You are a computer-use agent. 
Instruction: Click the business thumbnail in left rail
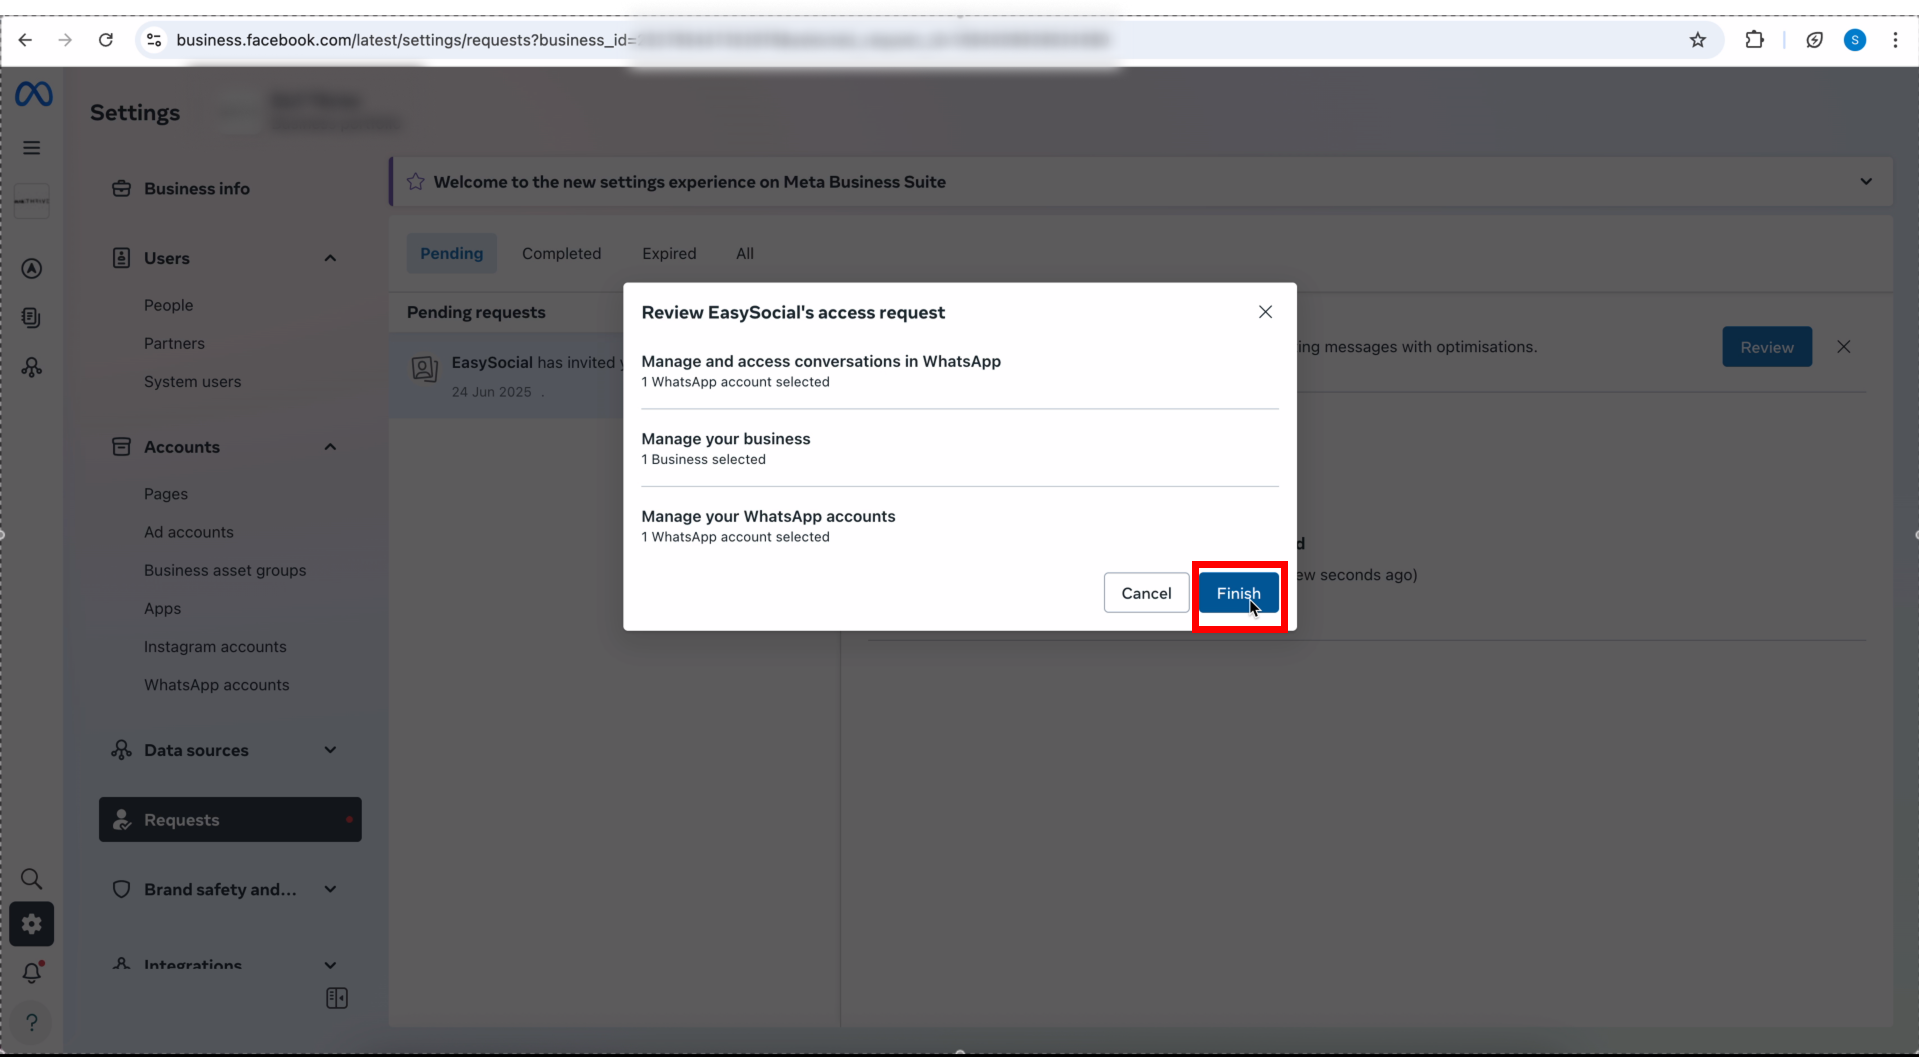click(32, 201)
